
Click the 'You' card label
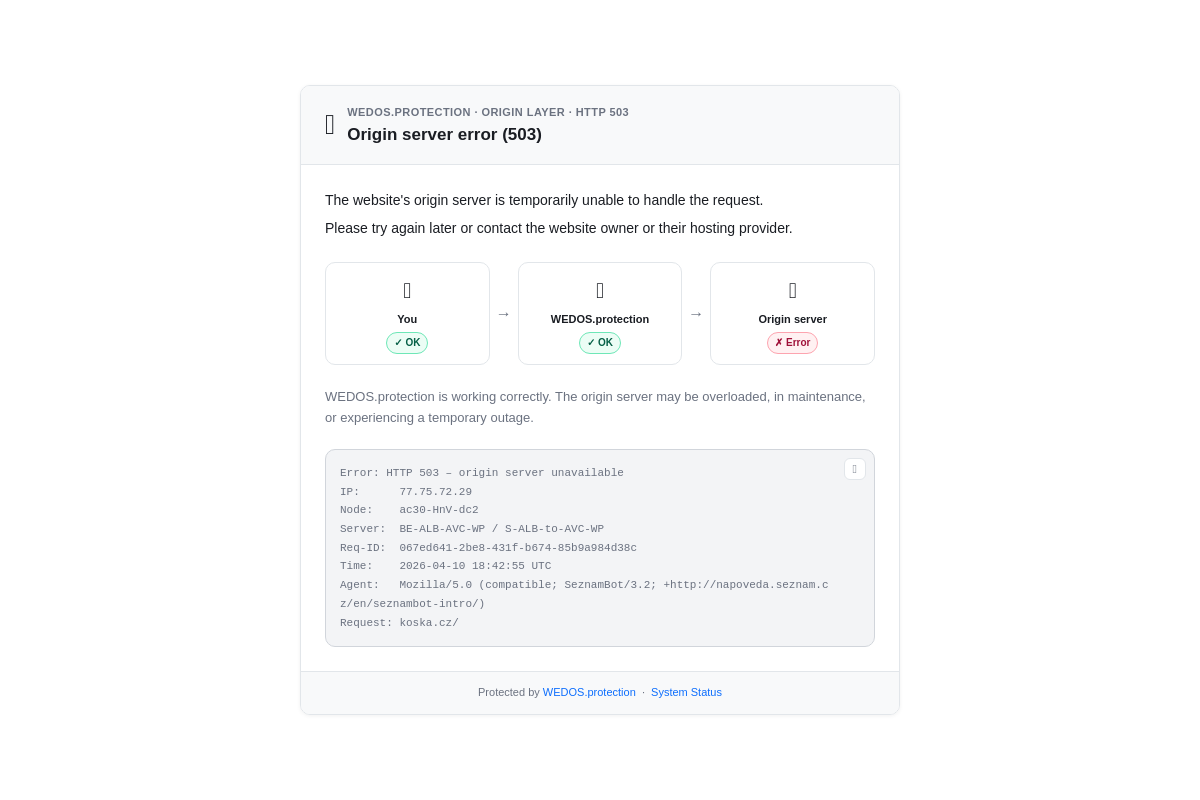(x=407, y=319)
